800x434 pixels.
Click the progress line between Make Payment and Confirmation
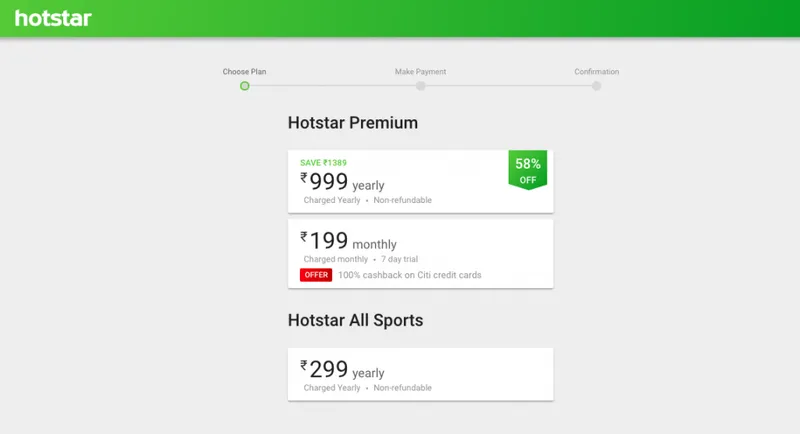[508, 86]
